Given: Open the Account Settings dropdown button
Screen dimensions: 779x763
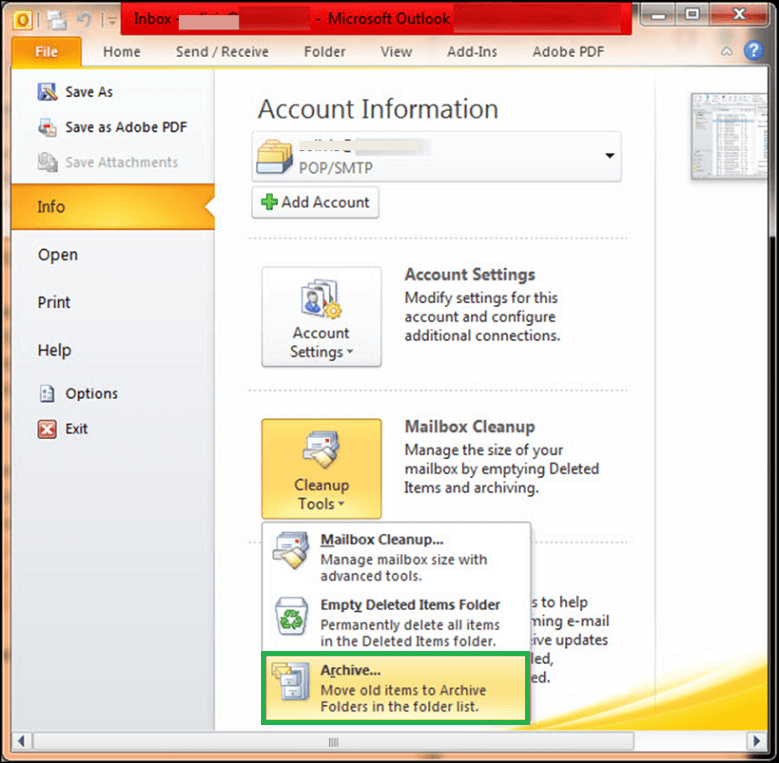Looking at the screenshot, I should [x=321, y=317].
